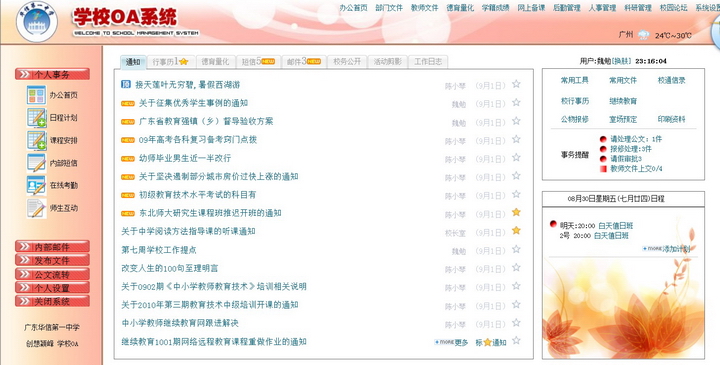
Task: Open 校园论坛 in top navigation
Action: pyautogui.click(x=674, y=8)
